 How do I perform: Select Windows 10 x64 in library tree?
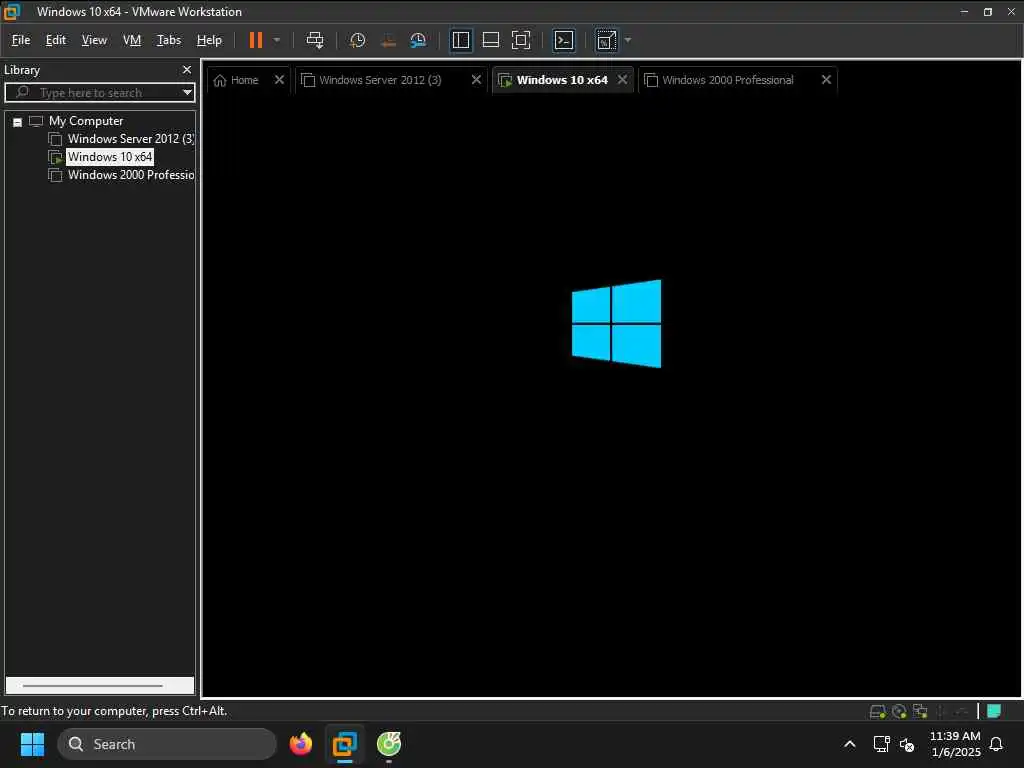110,157
